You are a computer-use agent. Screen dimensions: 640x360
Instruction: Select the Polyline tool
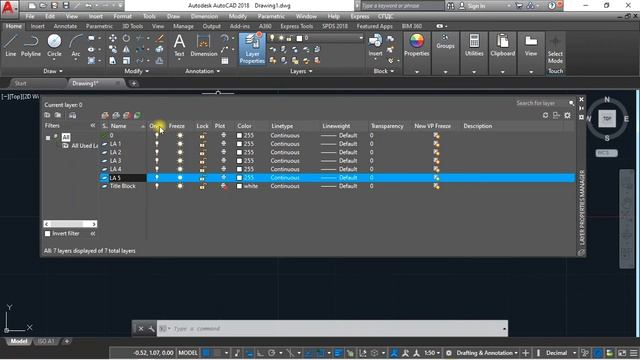[31, 45]
